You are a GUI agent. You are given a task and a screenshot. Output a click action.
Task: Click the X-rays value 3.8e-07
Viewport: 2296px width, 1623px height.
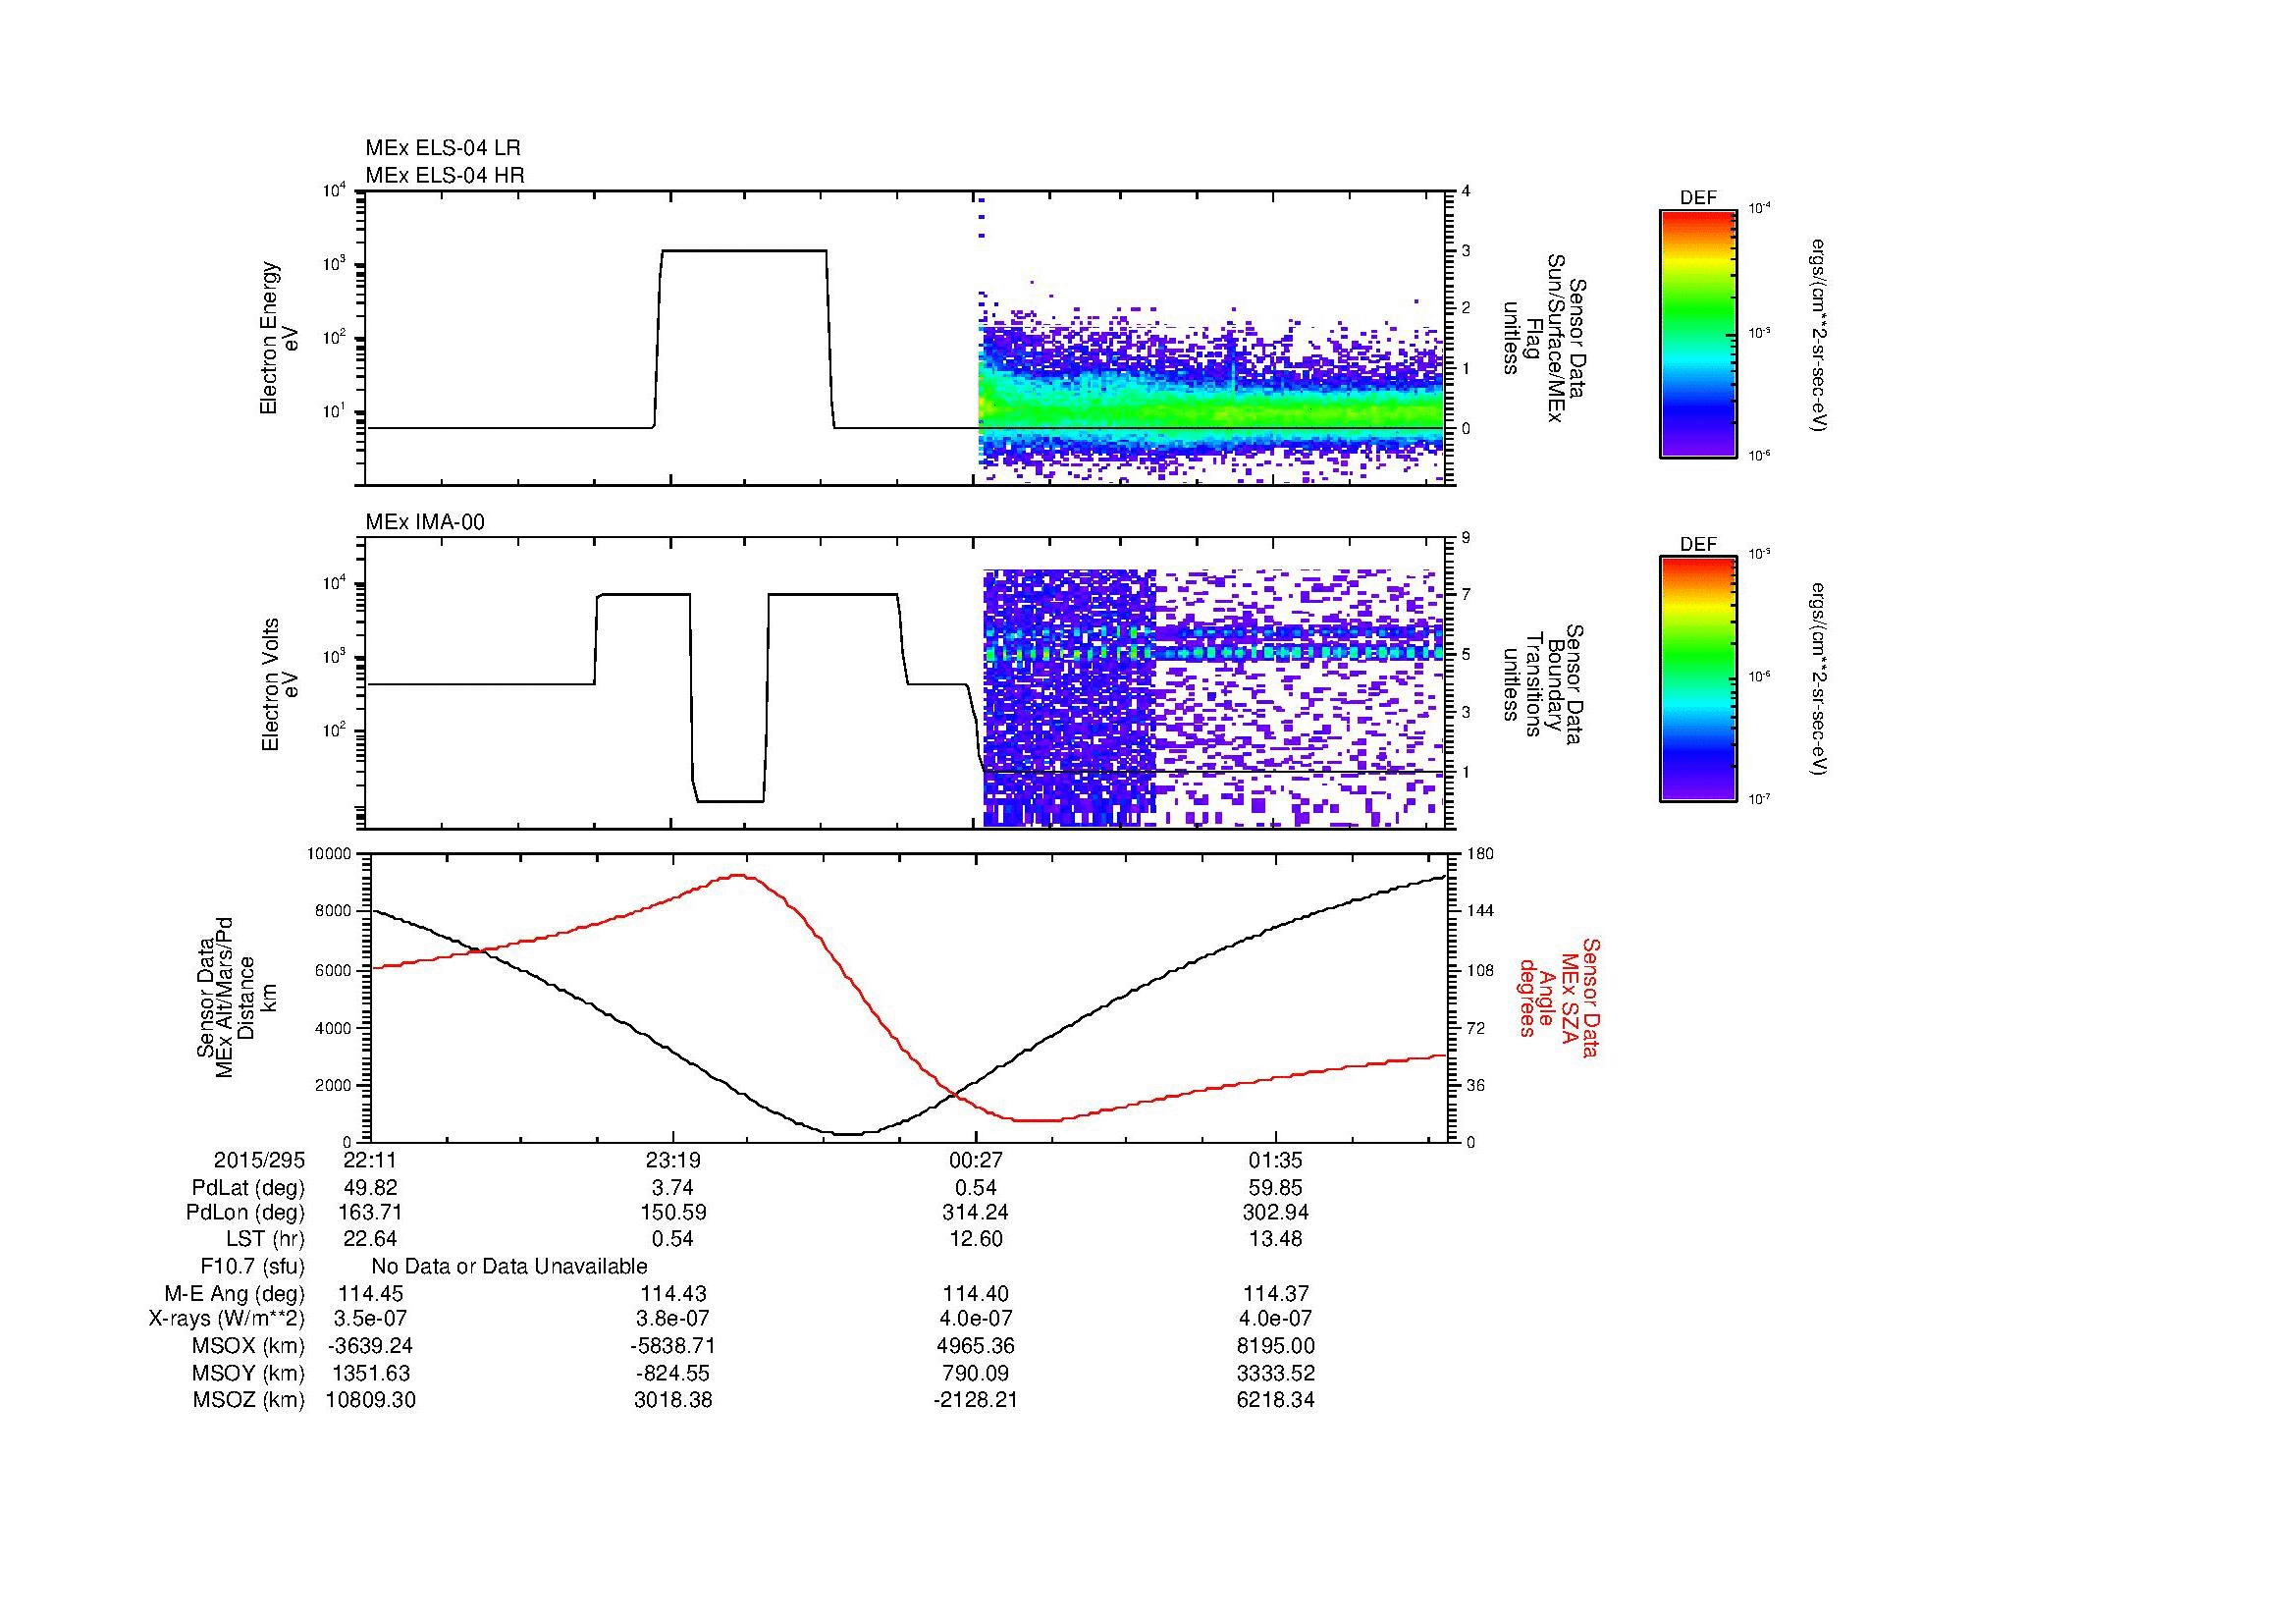point(673,1319)
